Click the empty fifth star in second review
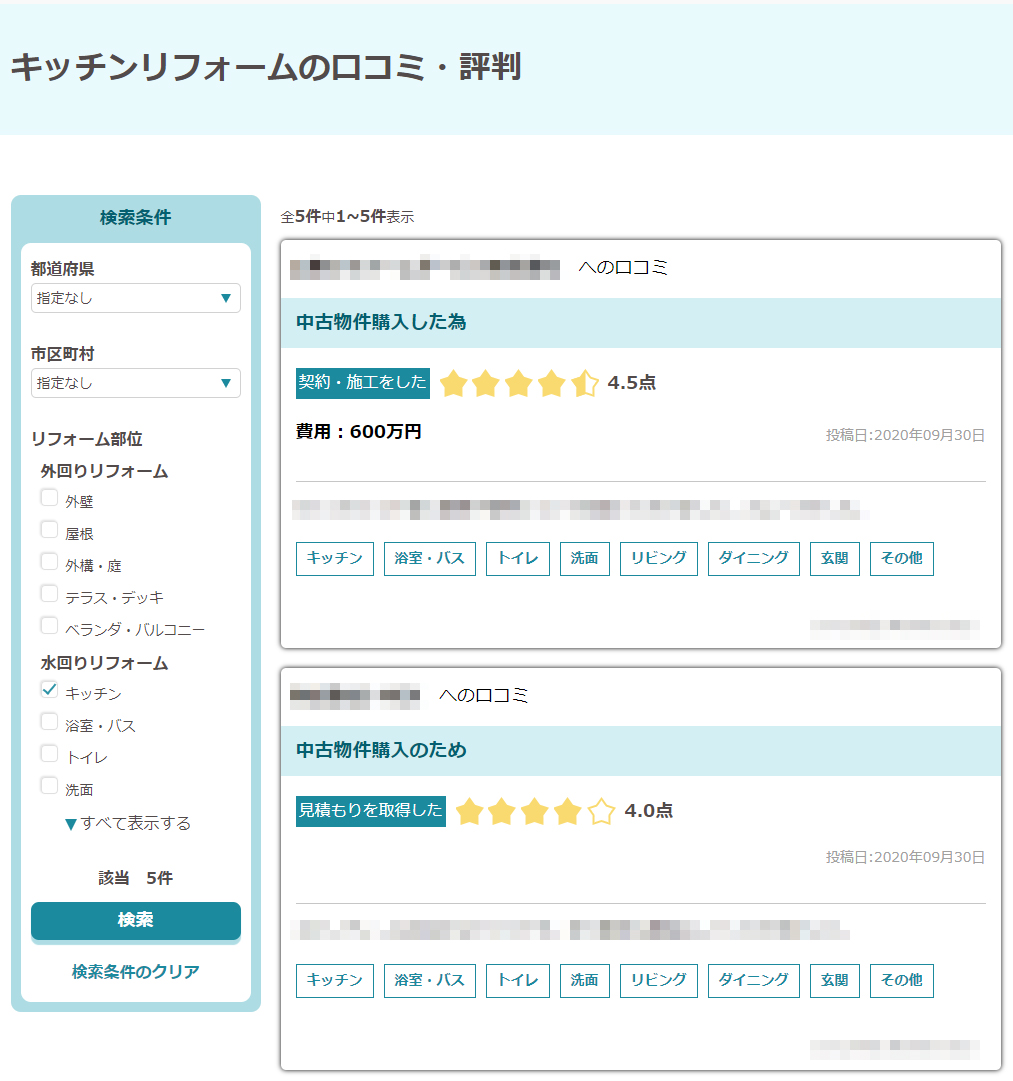The height and width of the screenshot is (1081, 1013). click(x=601, y=811)
